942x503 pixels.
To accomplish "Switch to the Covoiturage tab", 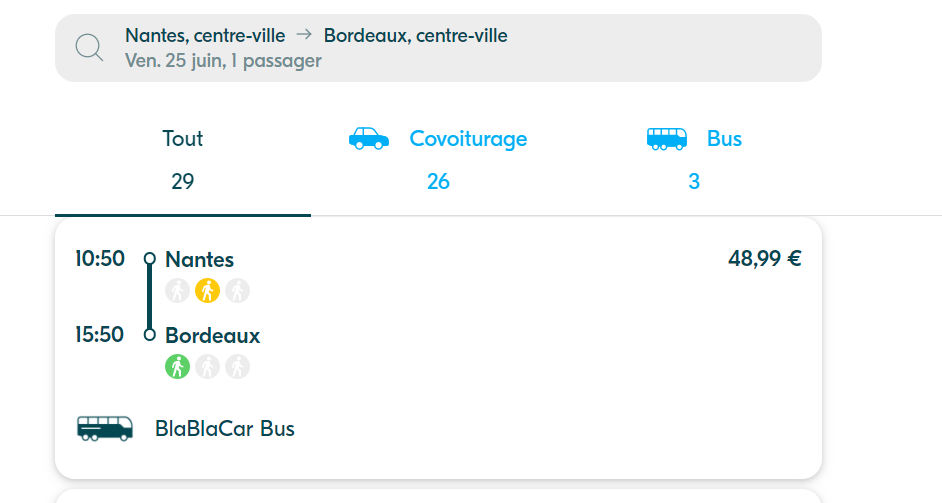I will click(x=439, y=160).
